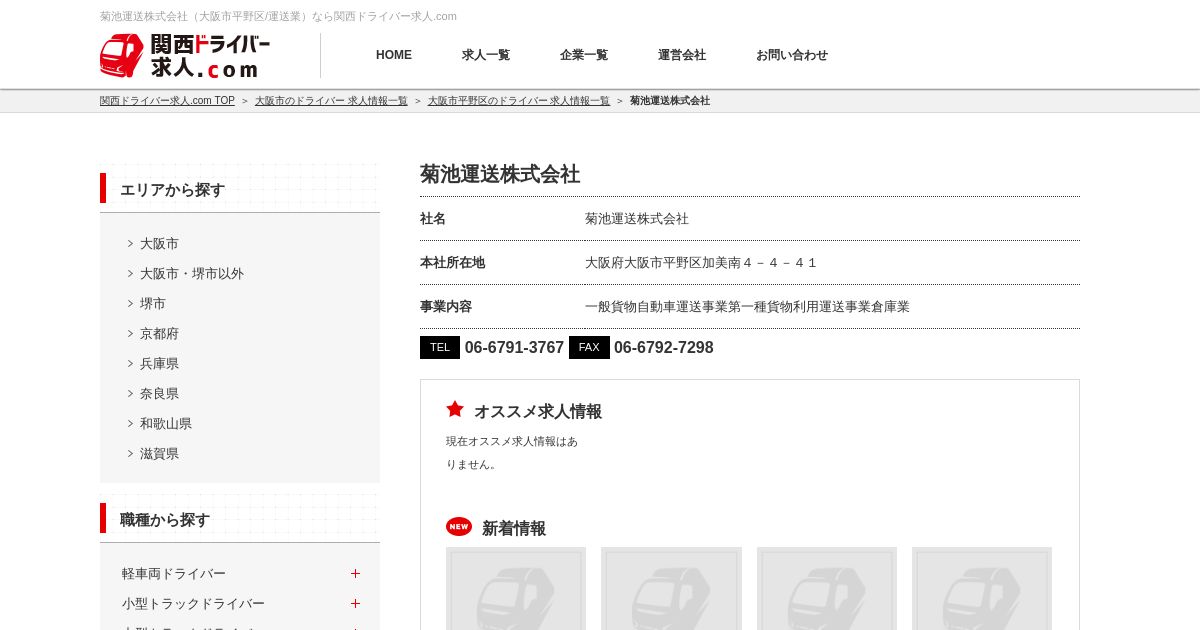The image size is (1200, 630).
Task: Click the オススメ求人情報 heading
Action: pos(538,411)
